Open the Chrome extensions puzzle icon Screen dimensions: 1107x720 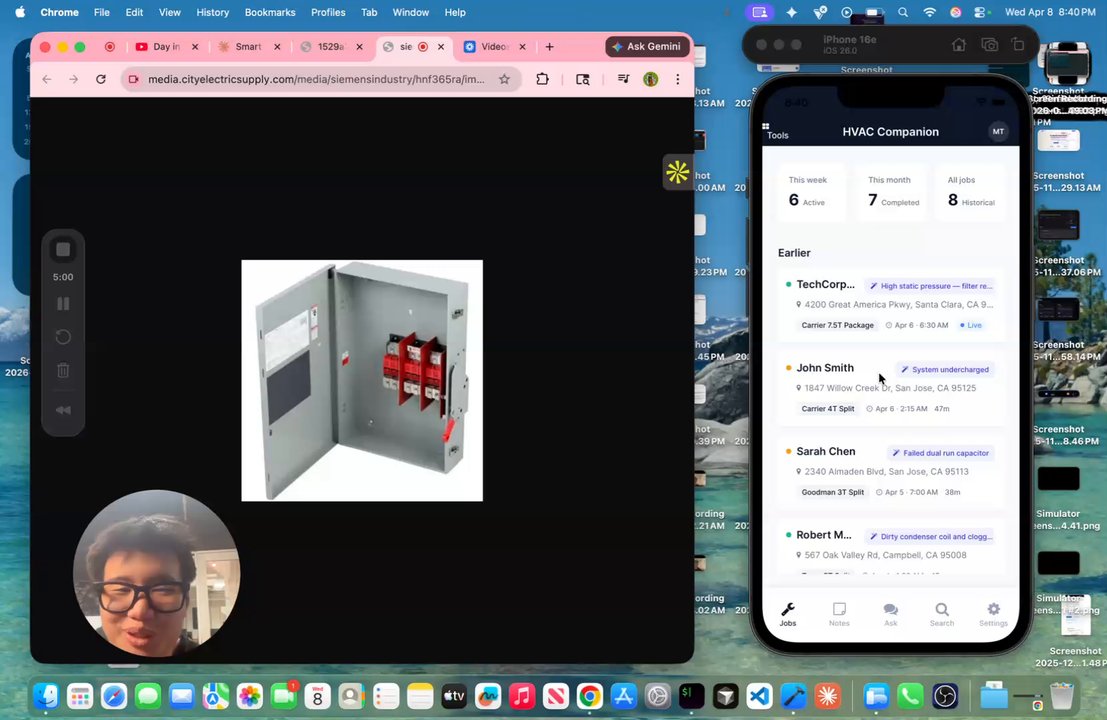pyautogui.click(x=542, y=79)
